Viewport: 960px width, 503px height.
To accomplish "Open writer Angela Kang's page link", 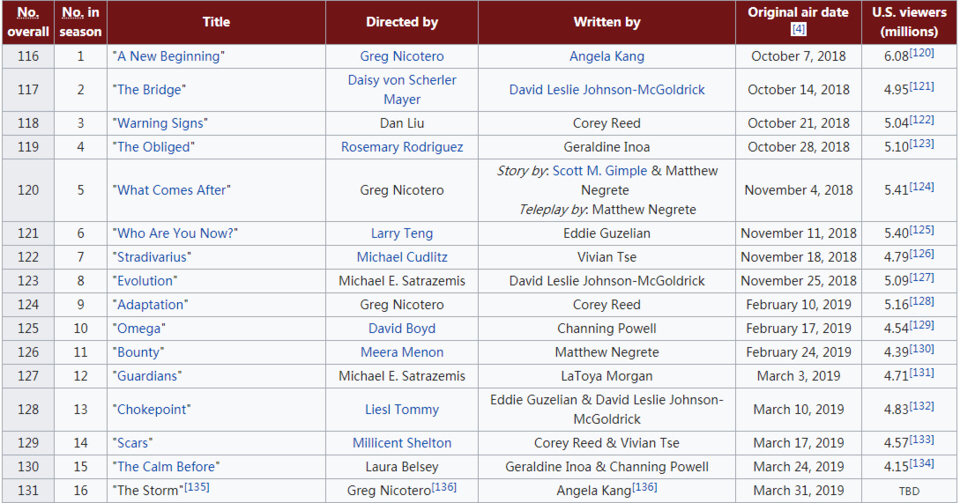I will [x=606, y=56].
